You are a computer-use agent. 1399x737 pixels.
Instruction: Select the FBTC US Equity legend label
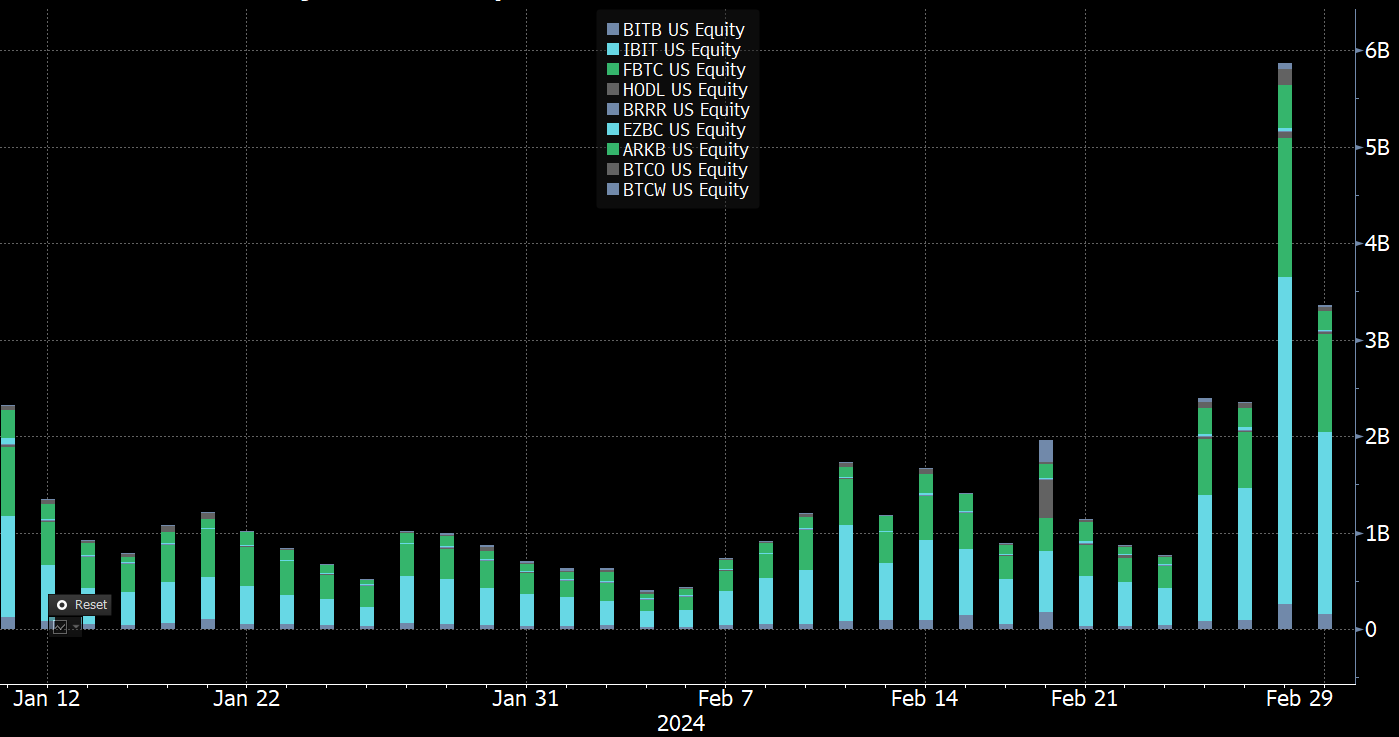683,70
